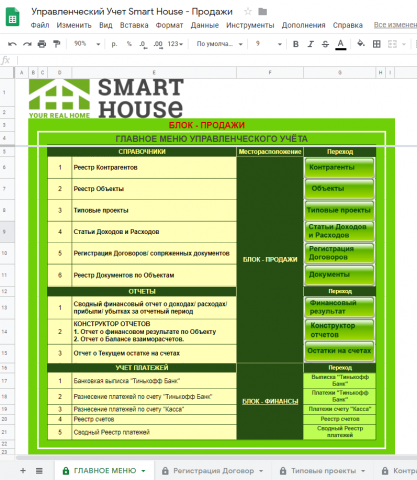This screenshot has width=417, height=480.
Task: Open the Инструменты menu
Action: pos(250,25)
